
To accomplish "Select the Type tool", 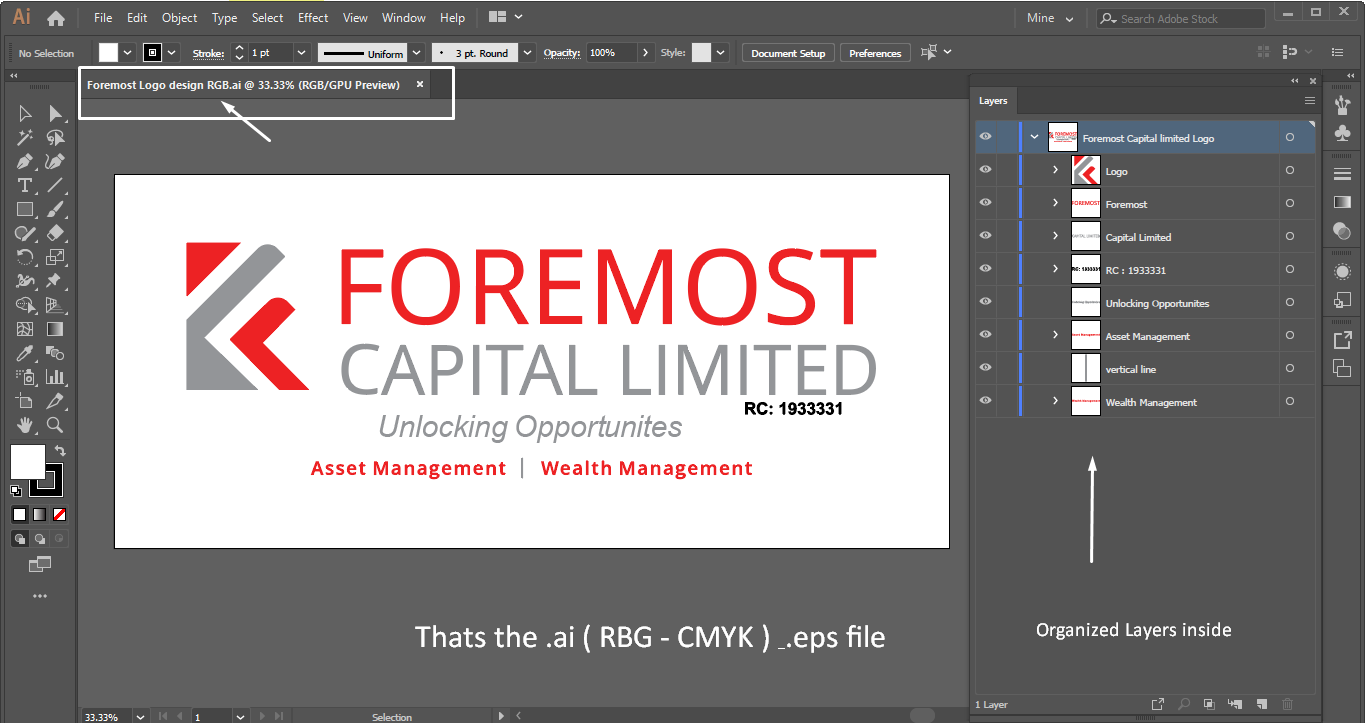I will point(25,185).
